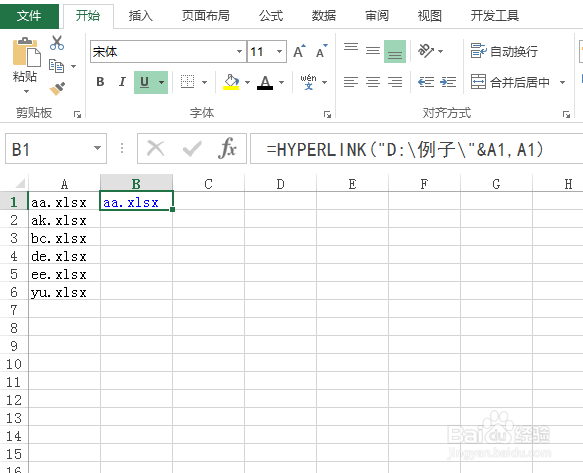The height and width of the screenshot is (473, 583).
Task: Click the Cut scissors icon
Action: [x=57, y=43]
